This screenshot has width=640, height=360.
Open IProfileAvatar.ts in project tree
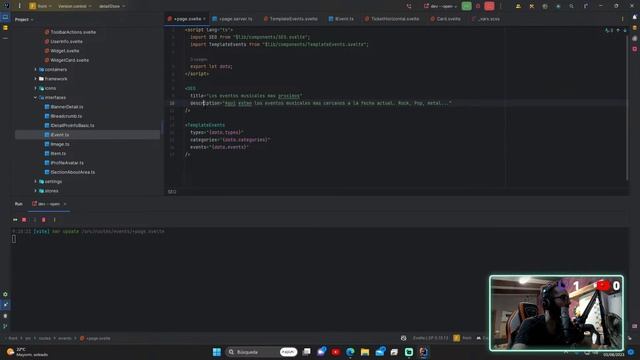tap(67, 163)
